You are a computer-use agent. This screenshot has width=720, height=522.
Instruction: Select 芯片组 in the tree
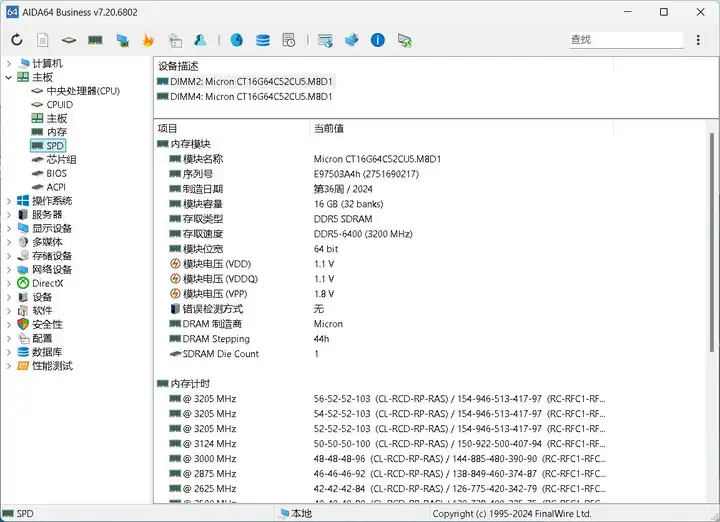click(54, 159)
